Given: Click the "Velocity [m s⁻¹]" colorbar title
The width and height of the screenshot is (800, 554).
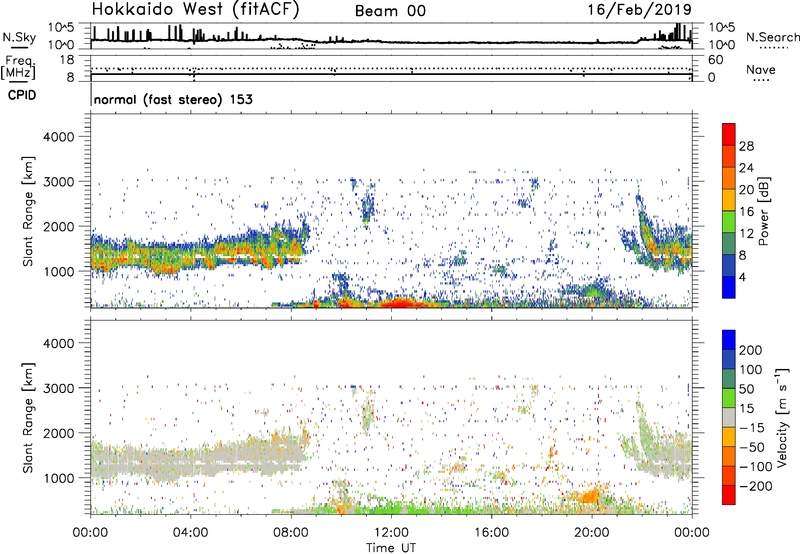Looking at the screenshot, I should [x=782, y=417].
